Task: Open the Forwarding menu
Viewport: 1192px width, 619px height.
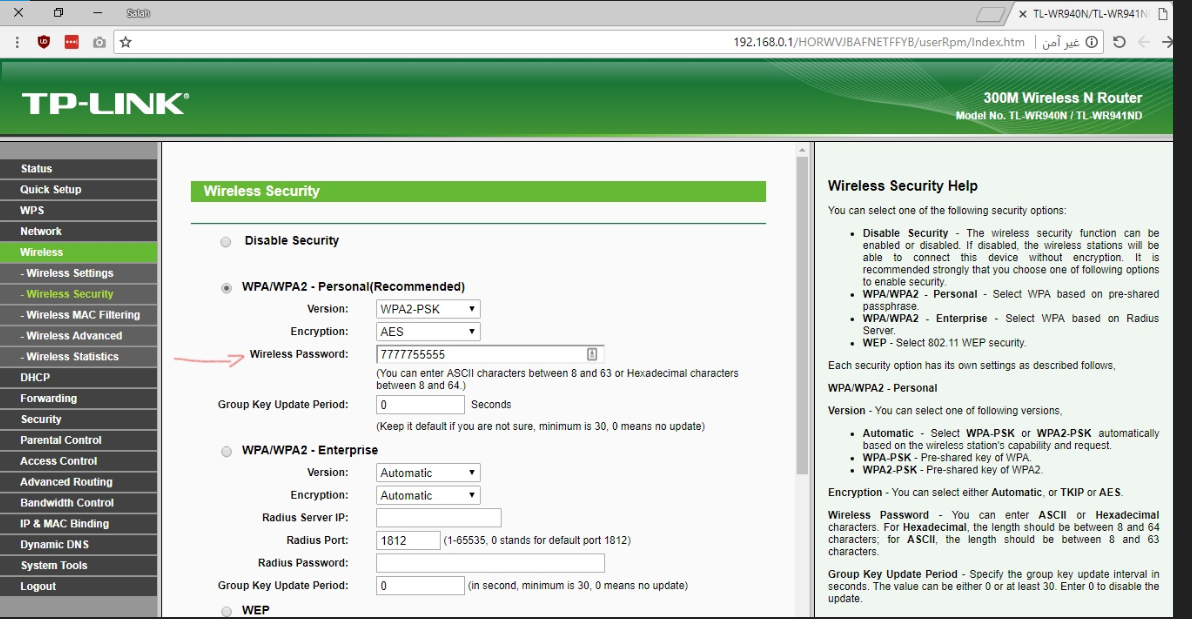Action: (78, 398)
